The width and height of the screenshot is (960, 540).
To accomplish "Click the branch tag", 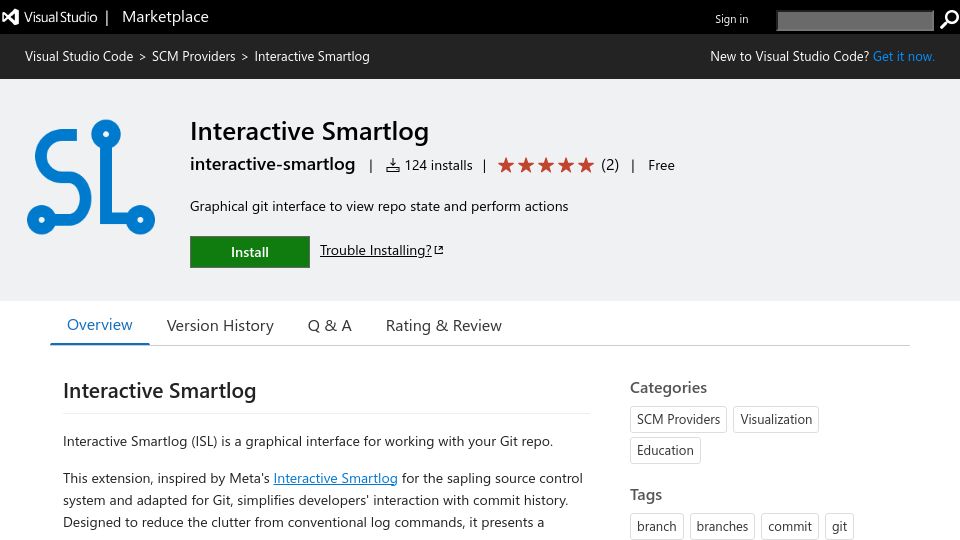I will click(x=656, y=527).
